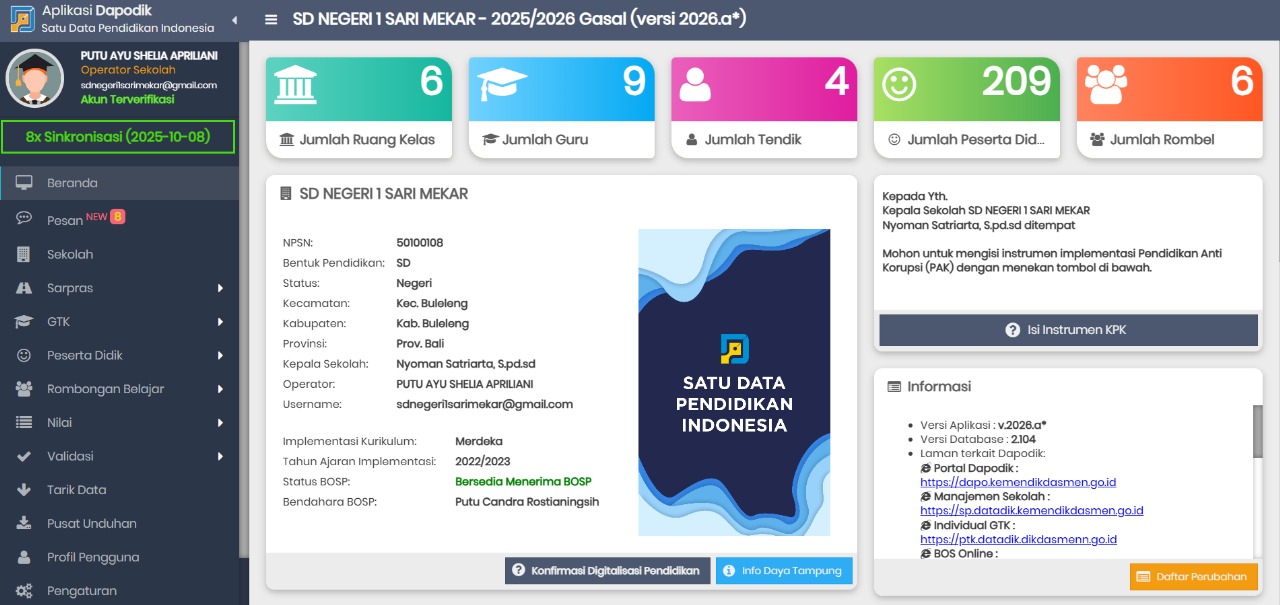Click the hamburger menu icon in header
Image resolution: width=1280 pixels, height=605 pixels.
271,20
